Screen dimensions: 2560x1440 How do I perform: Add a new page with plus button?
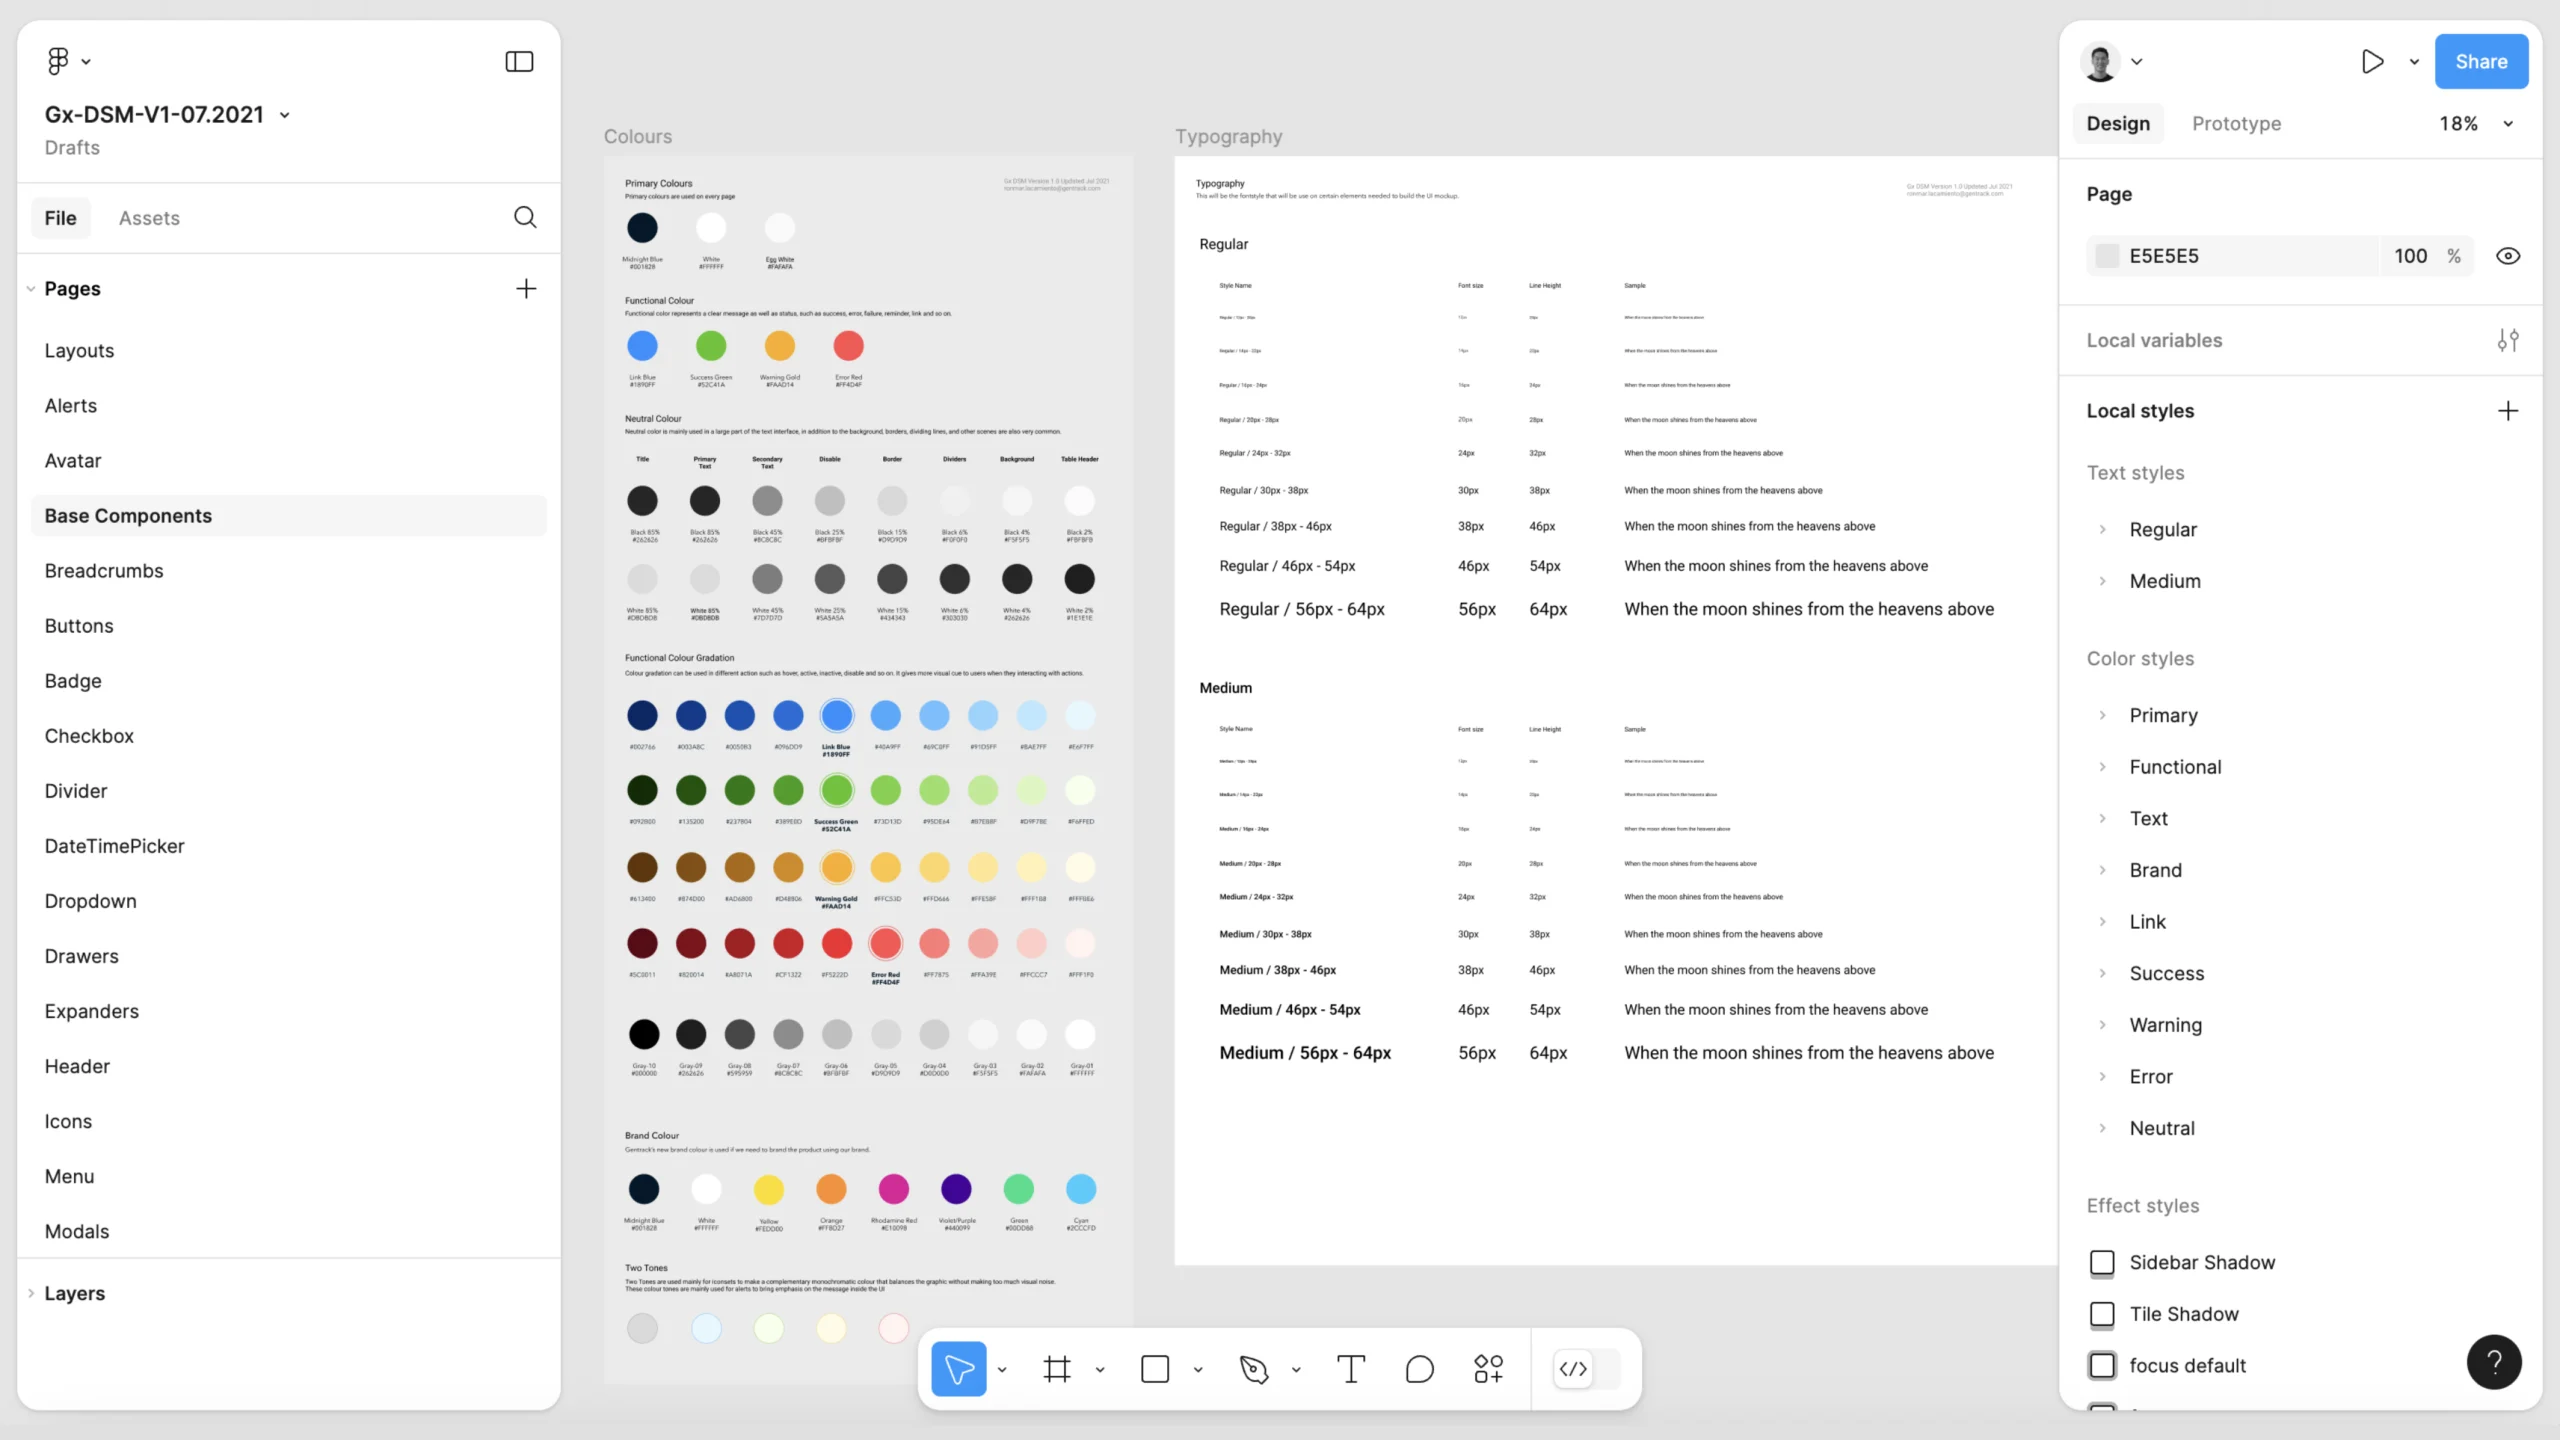point(526,289)
